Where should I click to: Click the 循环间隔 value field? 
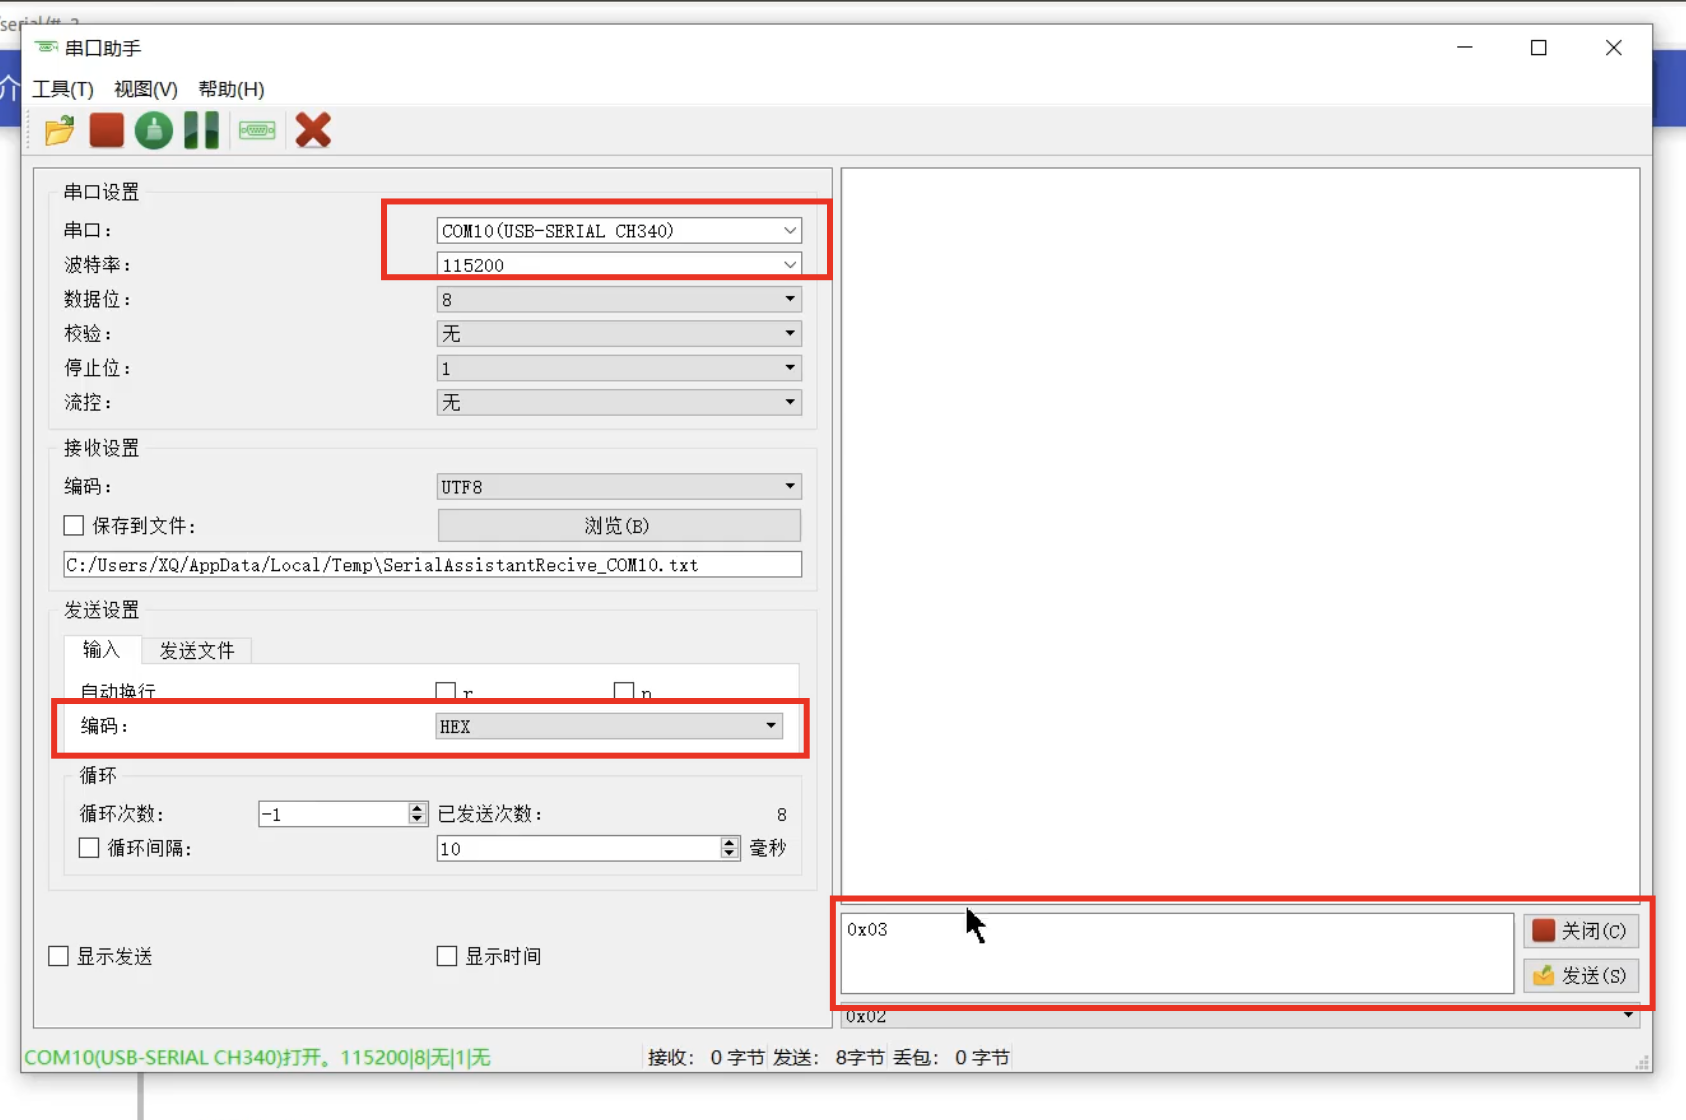click(578, 849)
